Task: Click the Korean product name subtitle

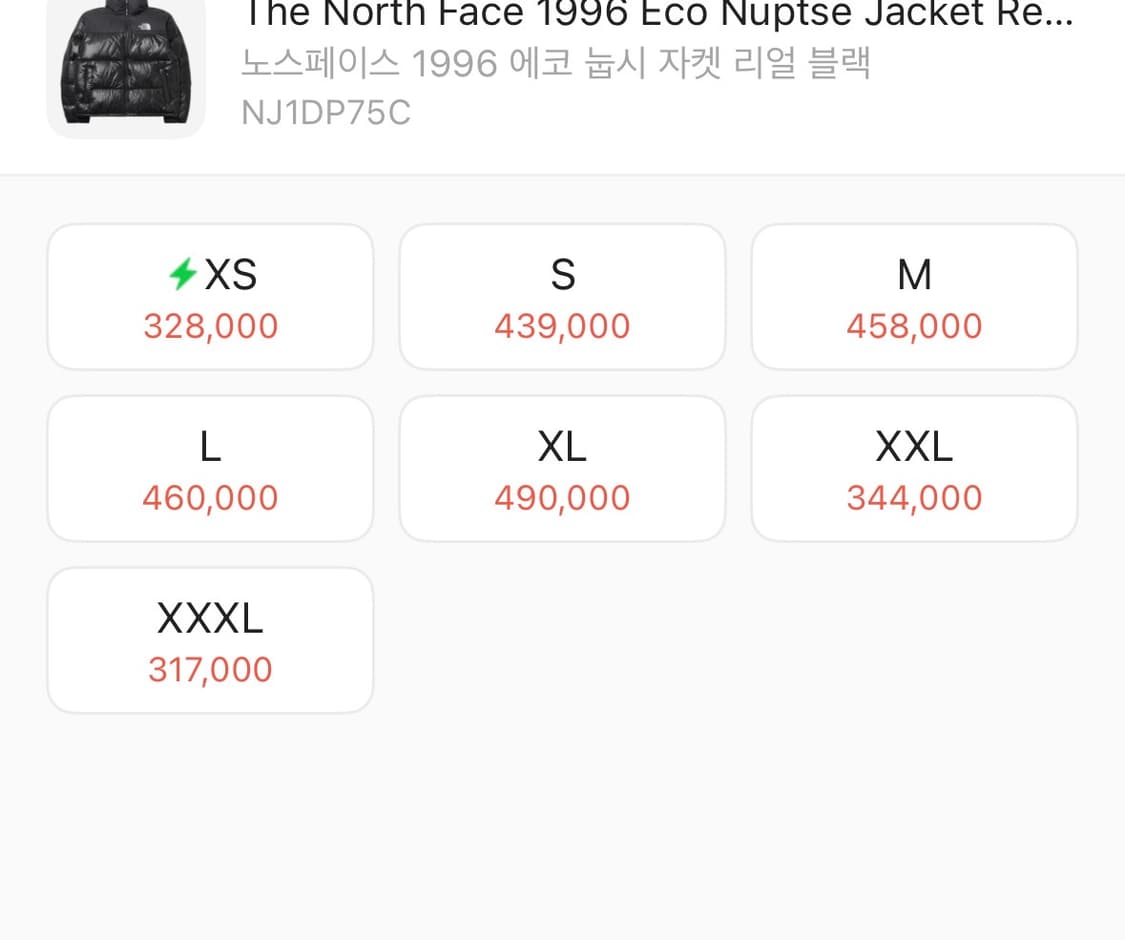Action: point(556,64)
